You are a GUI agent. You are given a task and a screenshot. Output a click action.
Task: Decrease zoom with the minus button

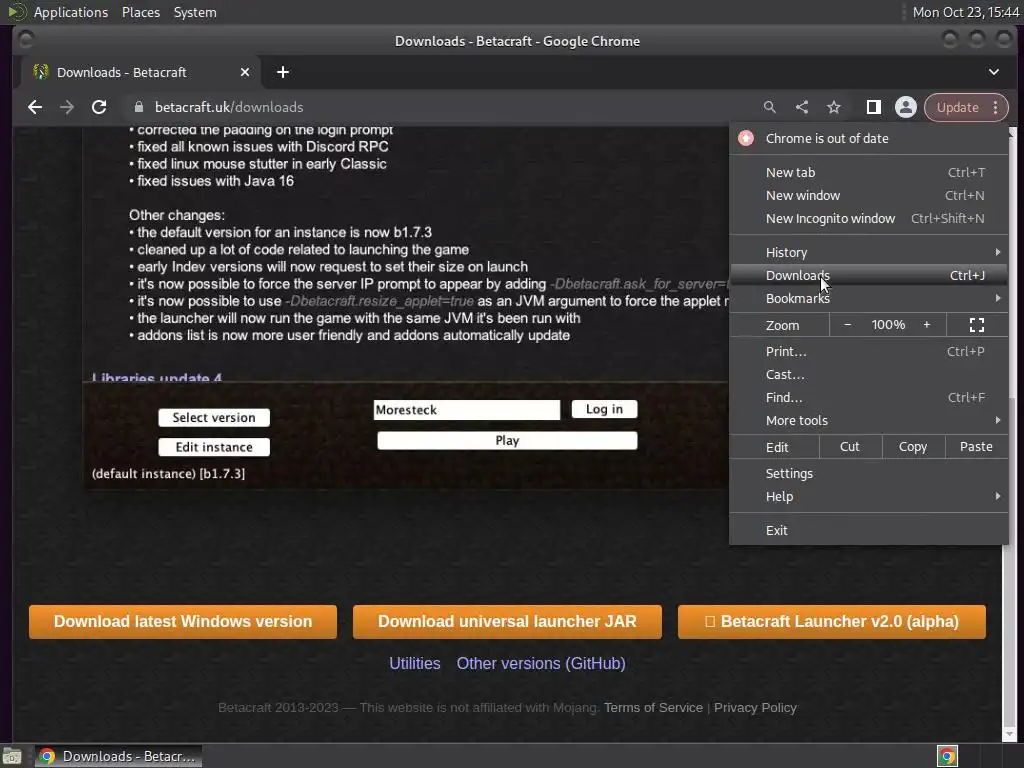tap(848, 325)
